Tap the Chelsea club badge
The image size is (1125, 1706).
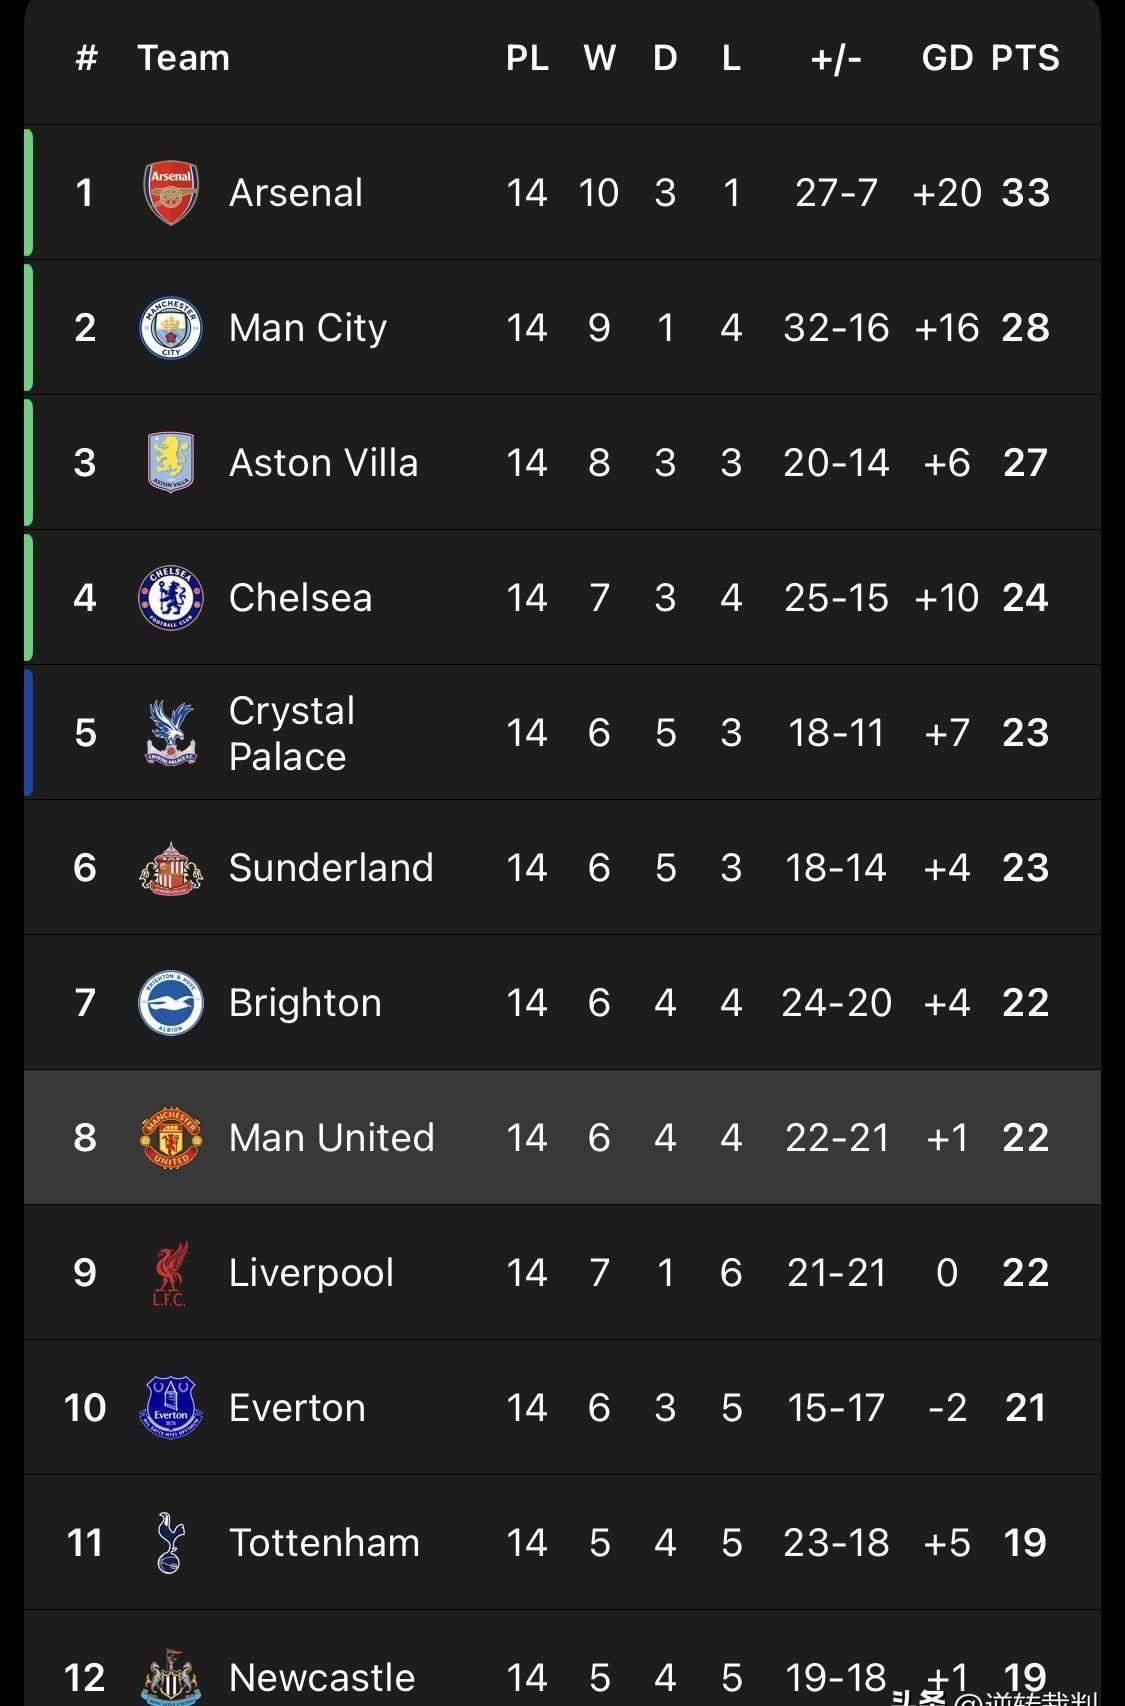tap(171, 597)
